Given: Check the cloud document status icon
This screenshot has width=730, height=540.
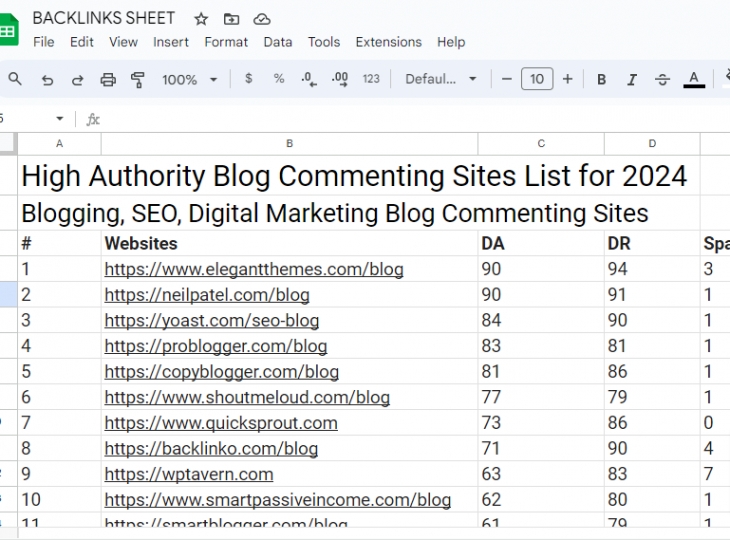Looking at the screenshot, I should (262, 19).
